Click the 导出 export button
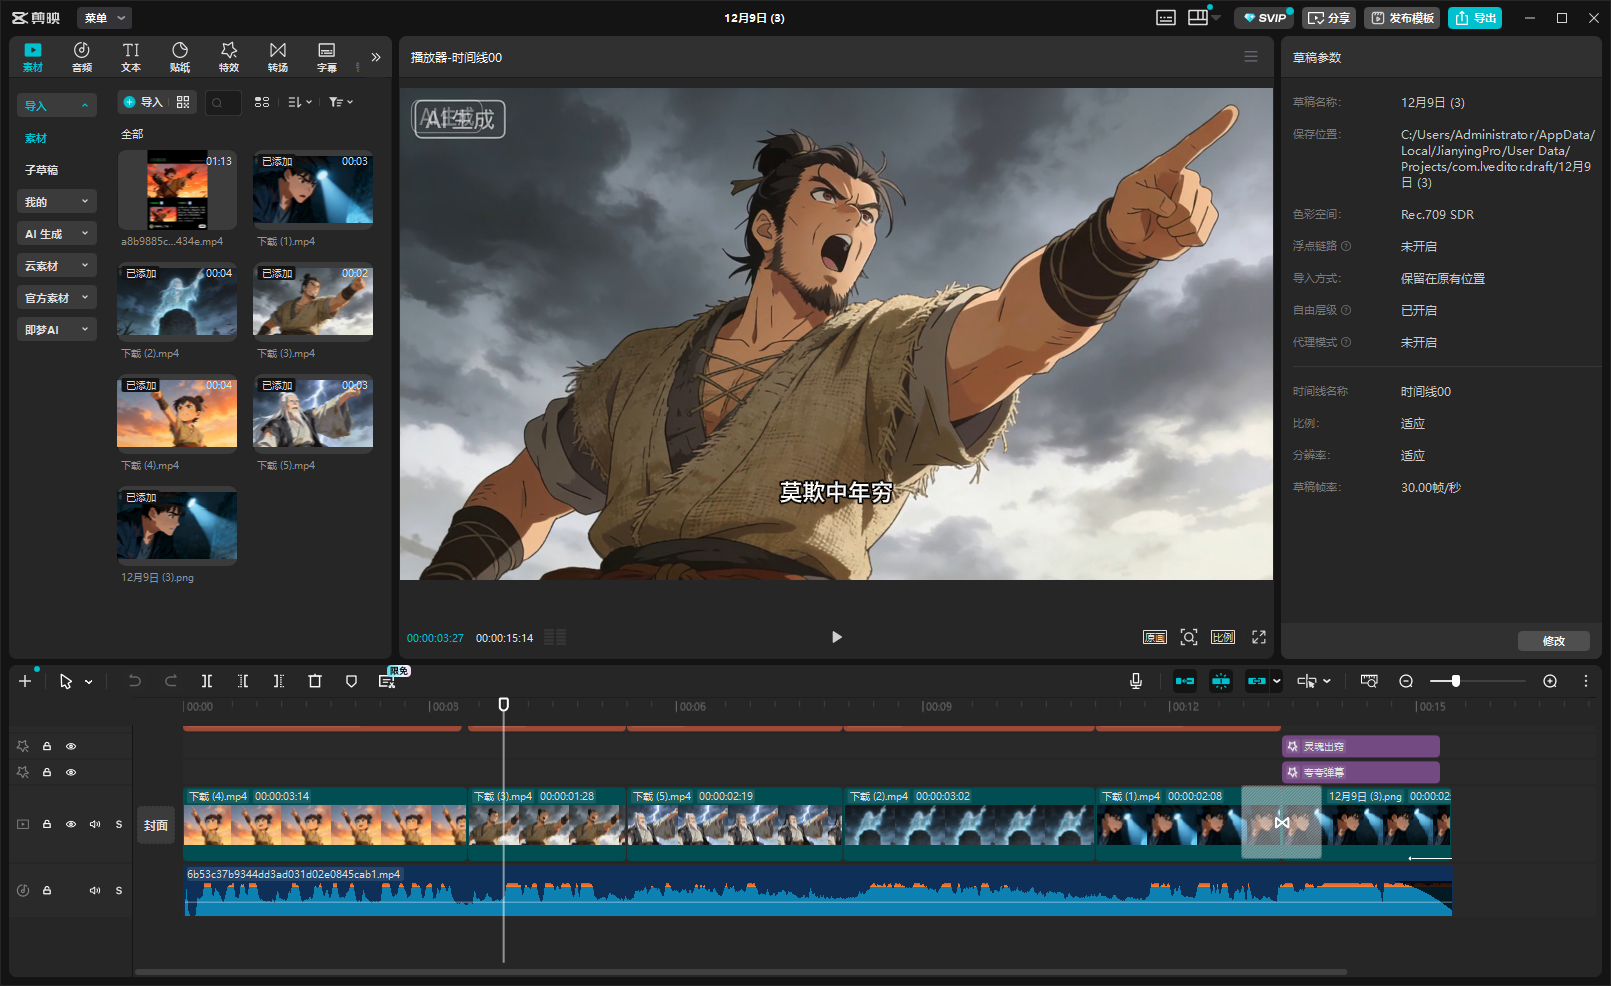This screenshot has width=1611, height=986. coord(1475,18)
